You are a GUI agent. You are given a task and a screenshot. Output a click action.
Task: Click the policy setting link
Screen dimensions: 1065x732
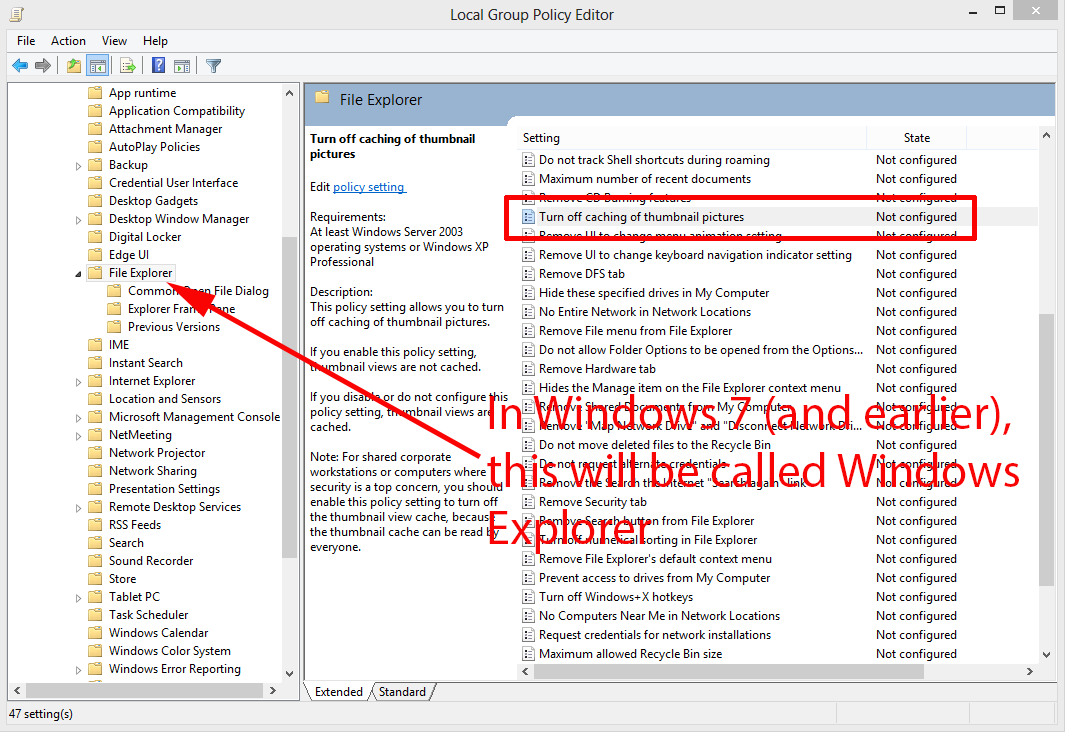pyautogui.click(x=369, y=187)
